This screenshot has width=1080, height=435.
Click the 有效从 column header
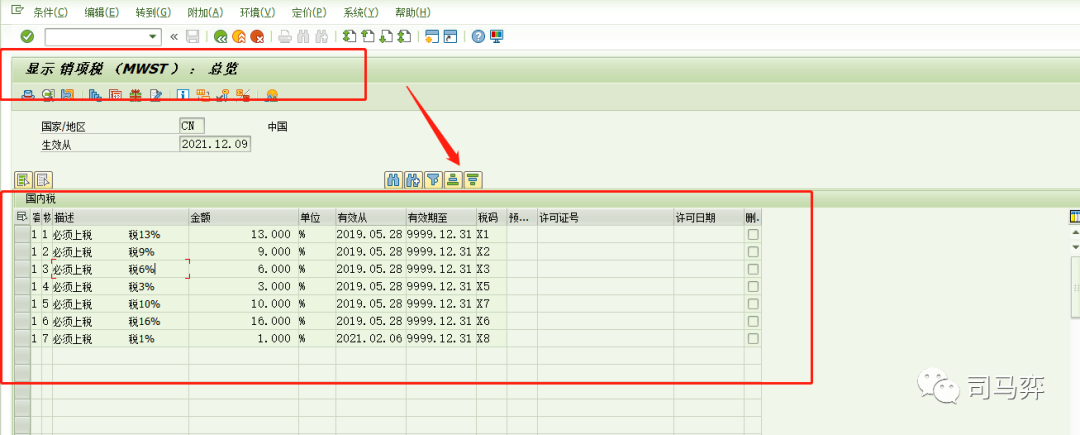[371, 218]
